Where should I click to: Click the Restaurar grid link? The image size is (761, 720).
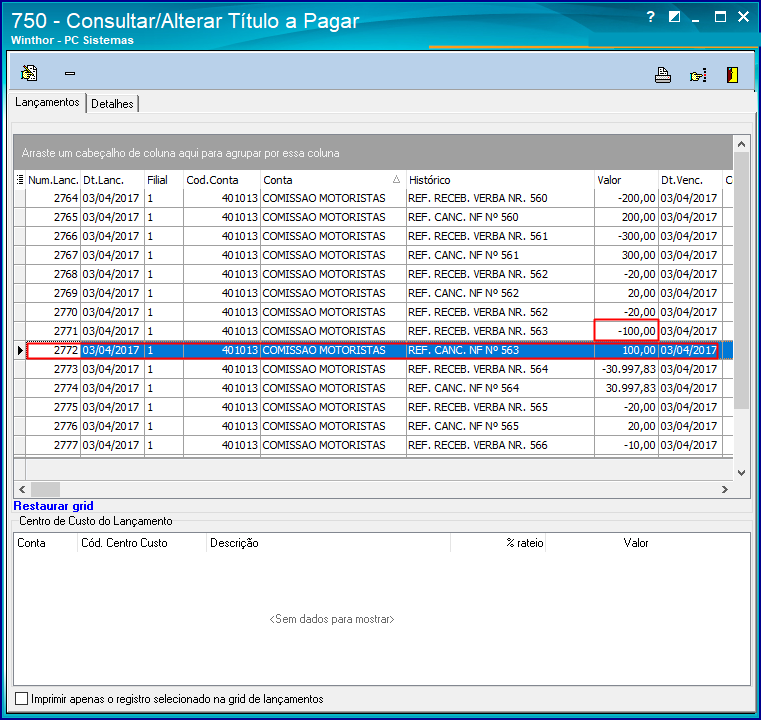tap(53, 506)
